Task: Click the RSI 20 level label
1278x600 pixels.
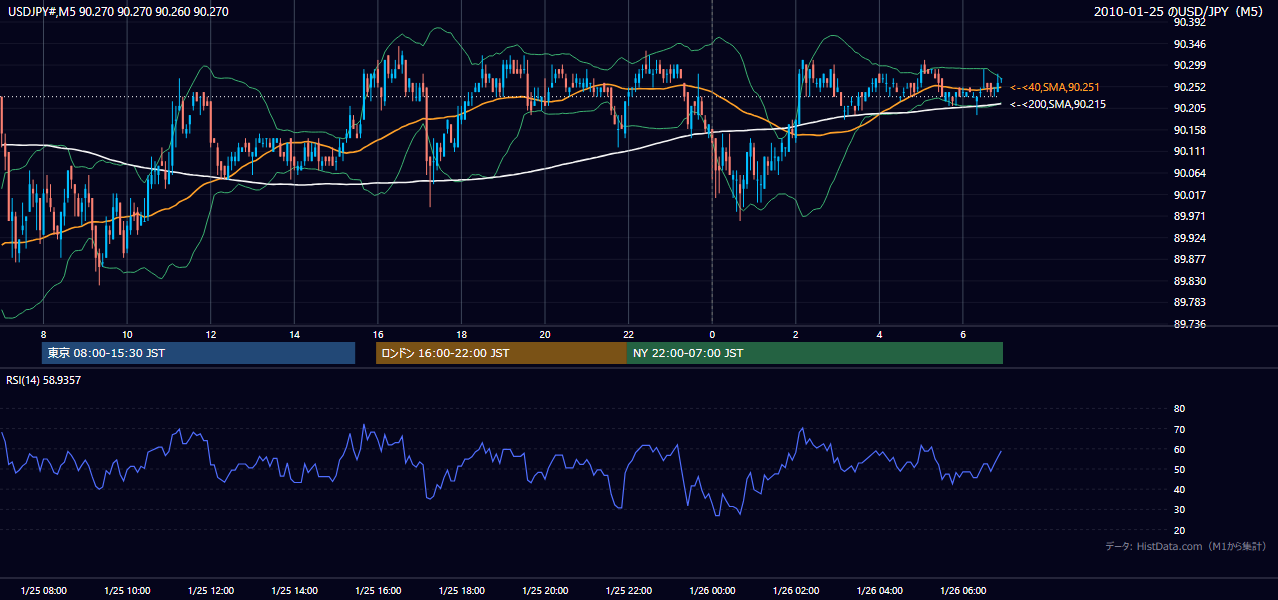Action: click(1179, 530)
